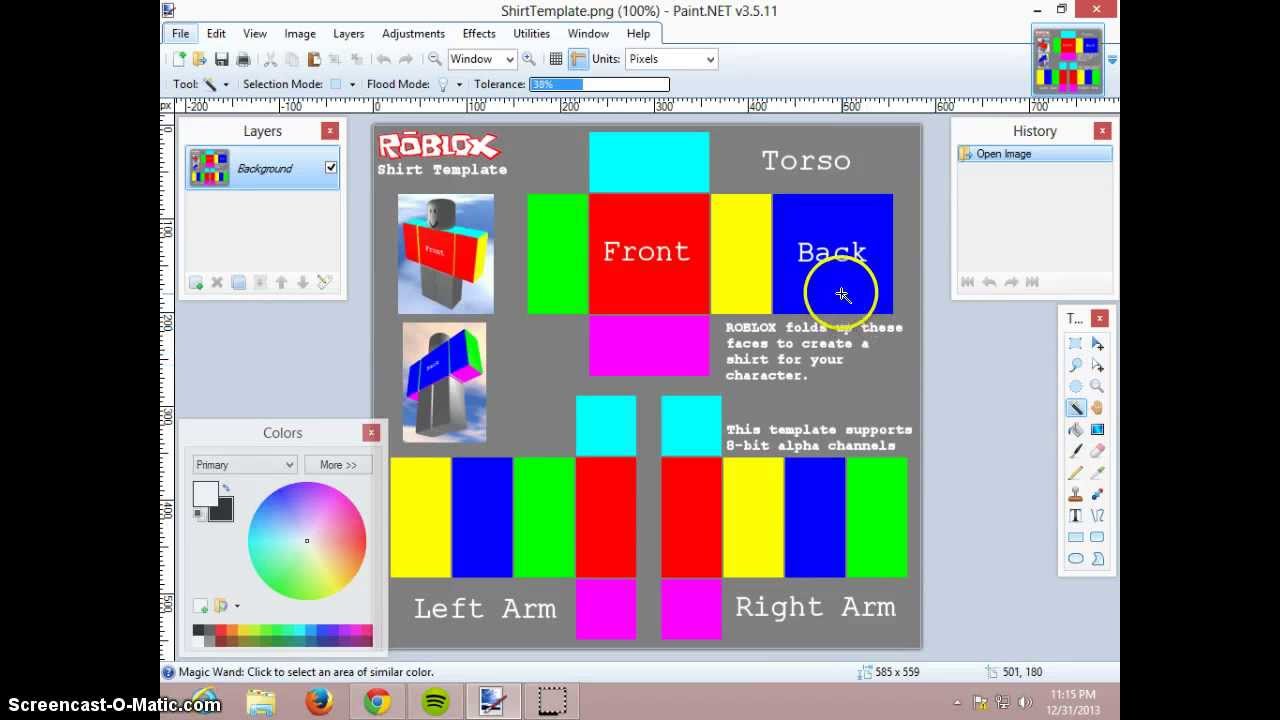
Task: Toggle the rulers button
Action: pyautogui.click(x=578, y=59)
